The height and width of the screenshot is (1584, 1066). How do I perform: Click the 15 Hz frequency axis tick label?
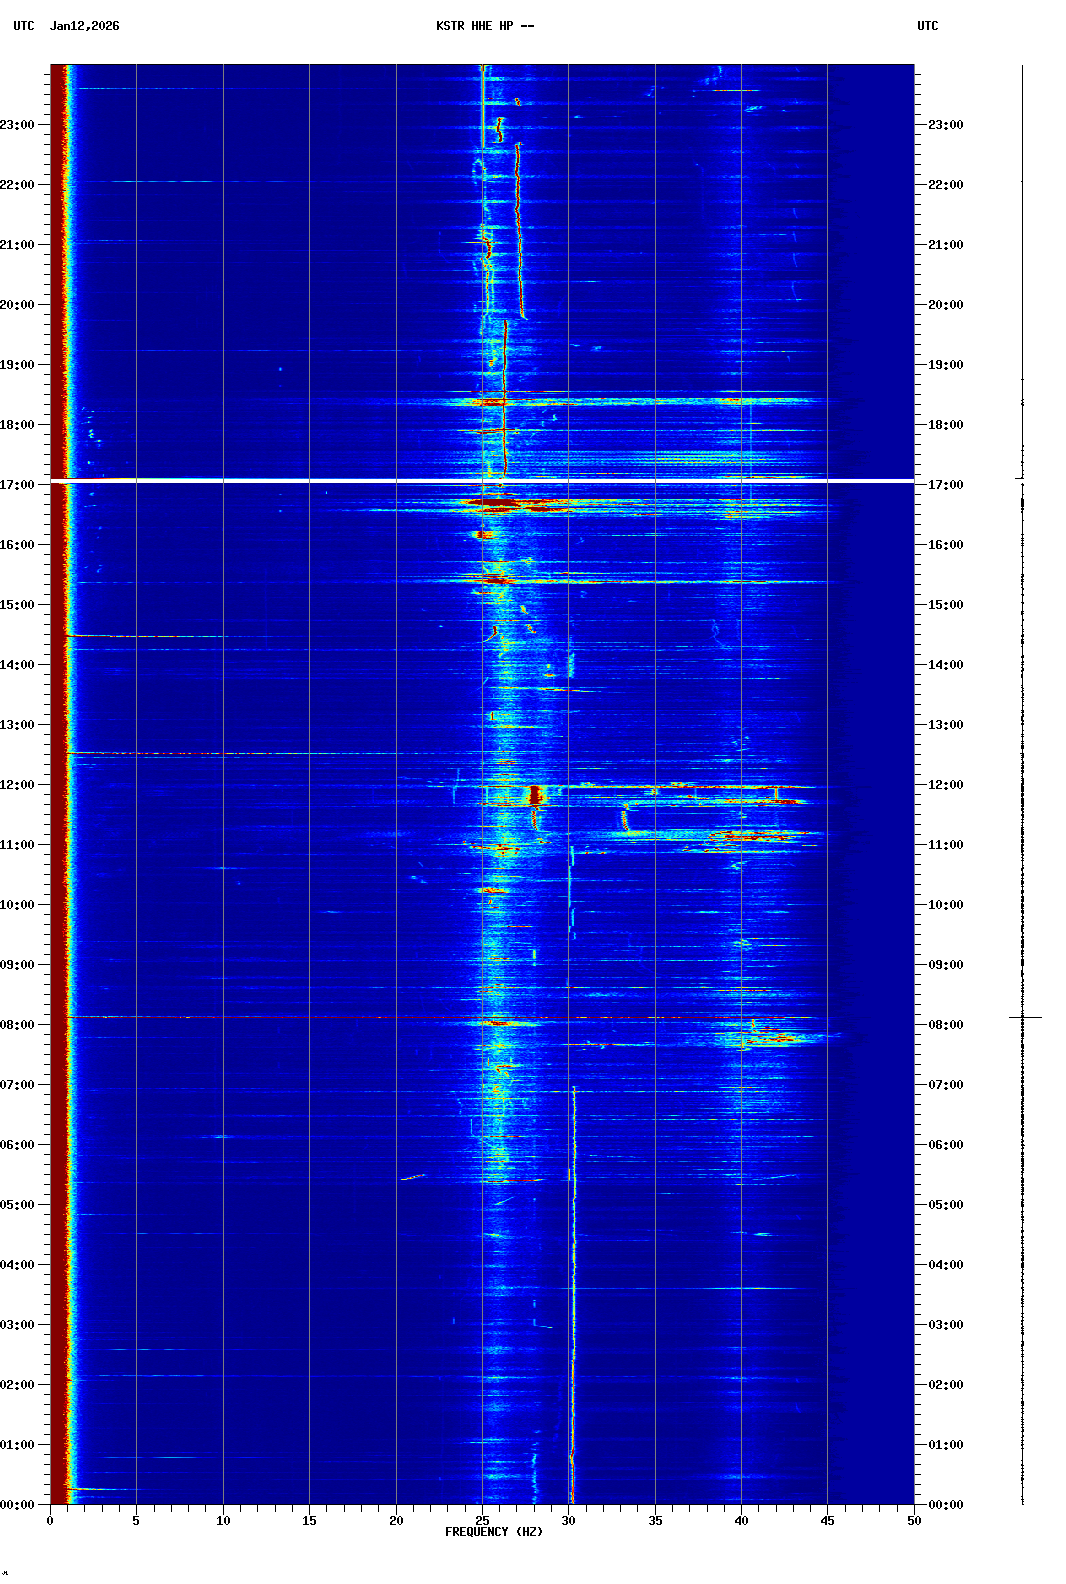[309, 1520]
